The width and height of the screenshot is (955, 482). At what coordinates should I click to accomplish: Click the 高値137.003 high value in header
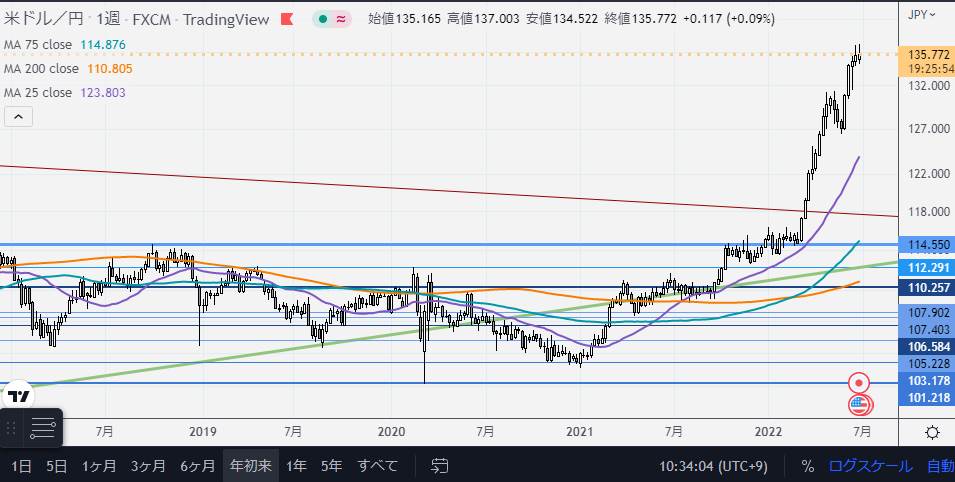tap(483, 19)
